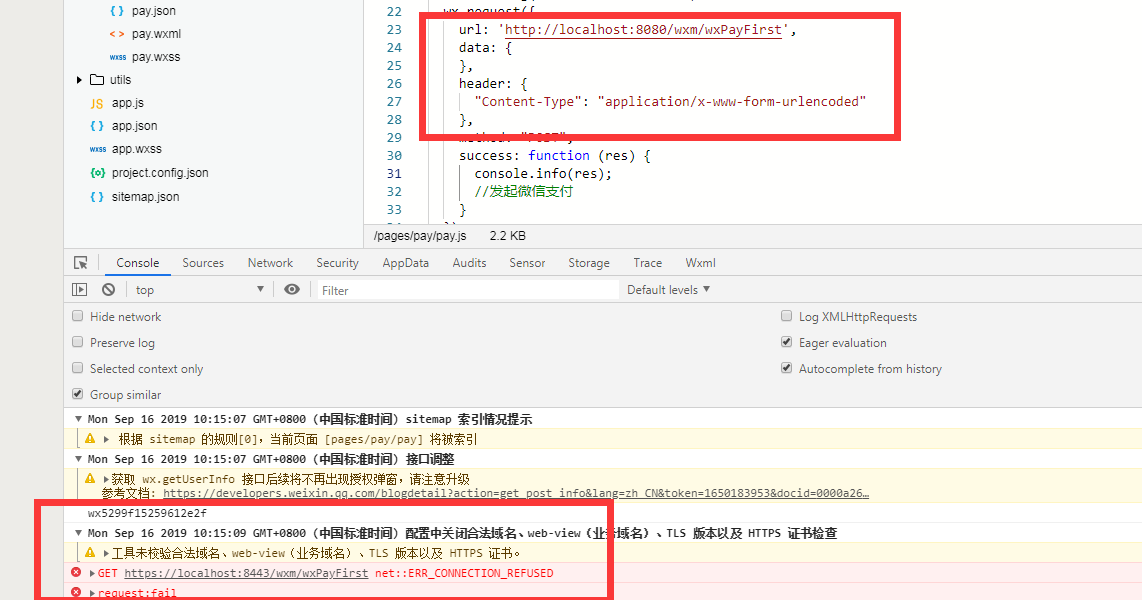Click the config icon beside project.config.json
The width and height of the screenshot is (1142, 600).
click(98, 173)
